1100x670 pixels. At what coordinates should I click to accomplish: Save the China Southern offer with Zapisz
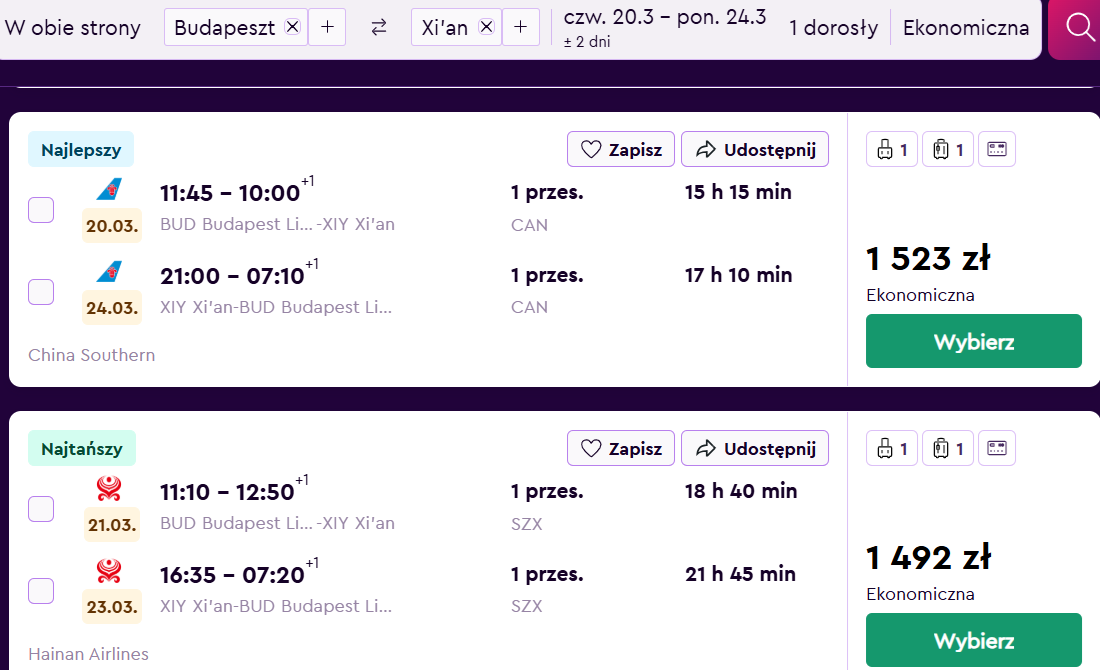coord(621,149)
